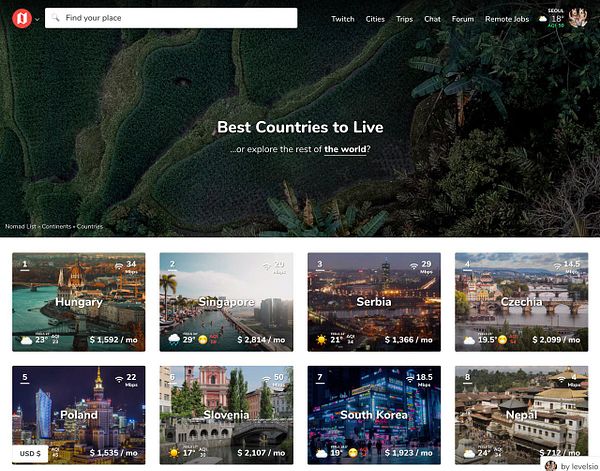Click the Find your place search field
The width and height of the screenshot is (600, 471).
[x=171, y=18]
